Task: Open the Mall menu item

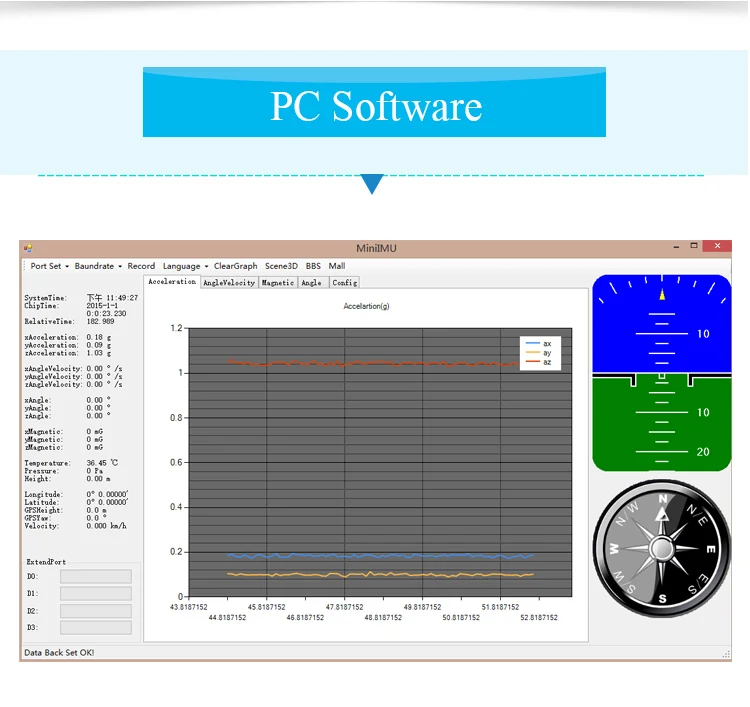Action: pyautogui.click(x=337, y=266)
